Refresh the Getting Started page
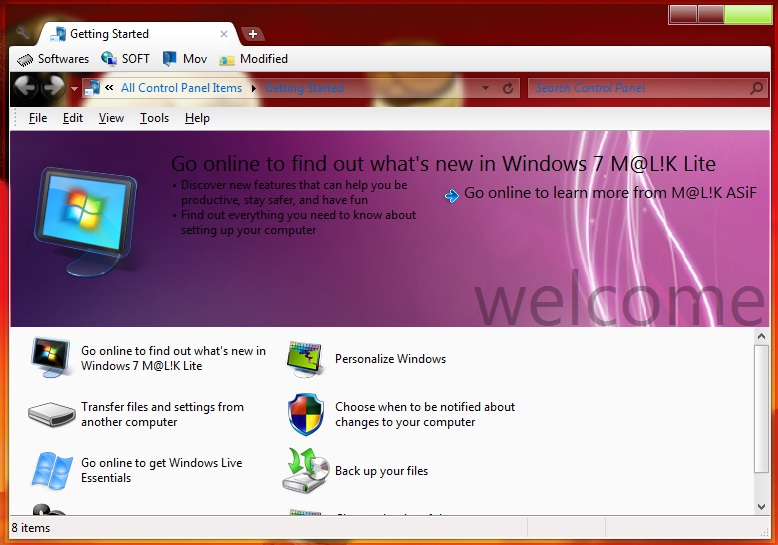Image resolution: width=778 pixels, height=545 pixels. pyautogui.click(x=508, y=88)
